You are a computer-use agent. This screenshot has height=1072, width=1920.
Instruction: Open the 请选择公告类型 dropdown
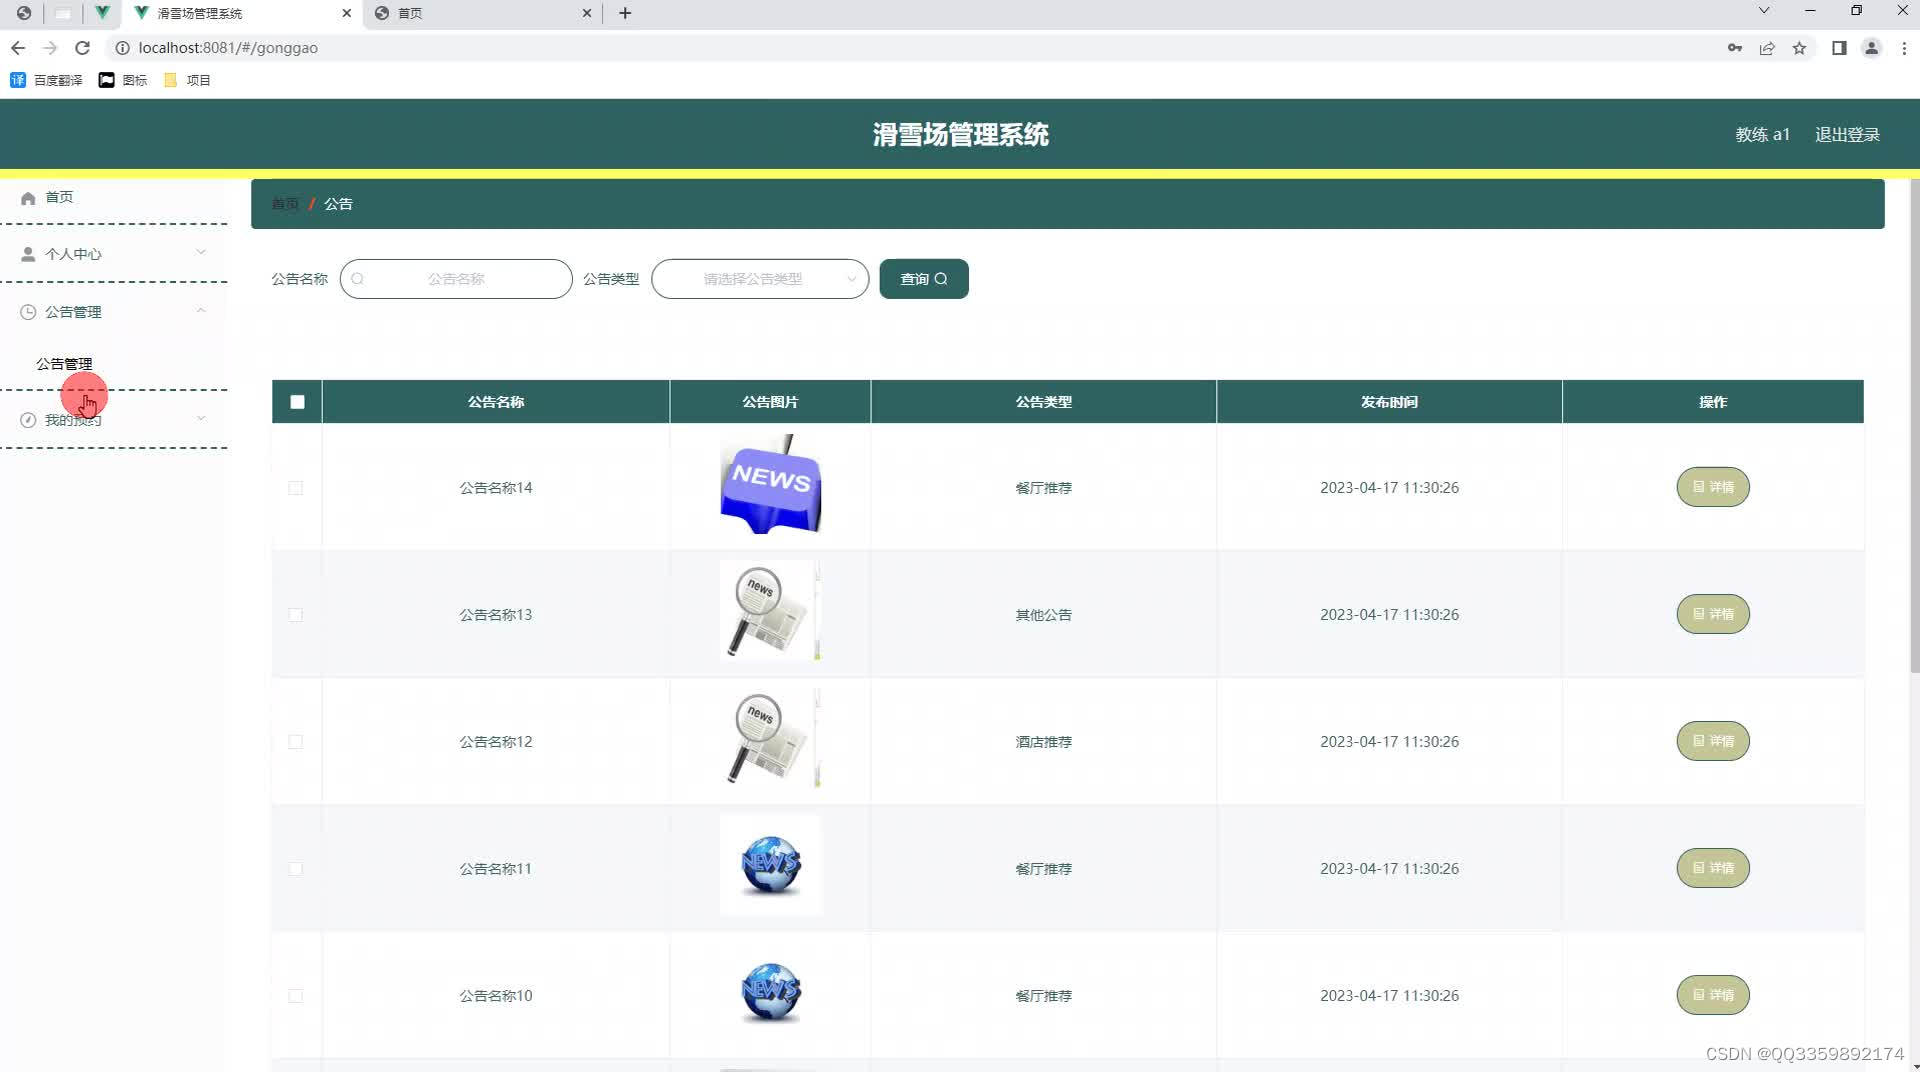pyautogui.click(x=760, y=279)
